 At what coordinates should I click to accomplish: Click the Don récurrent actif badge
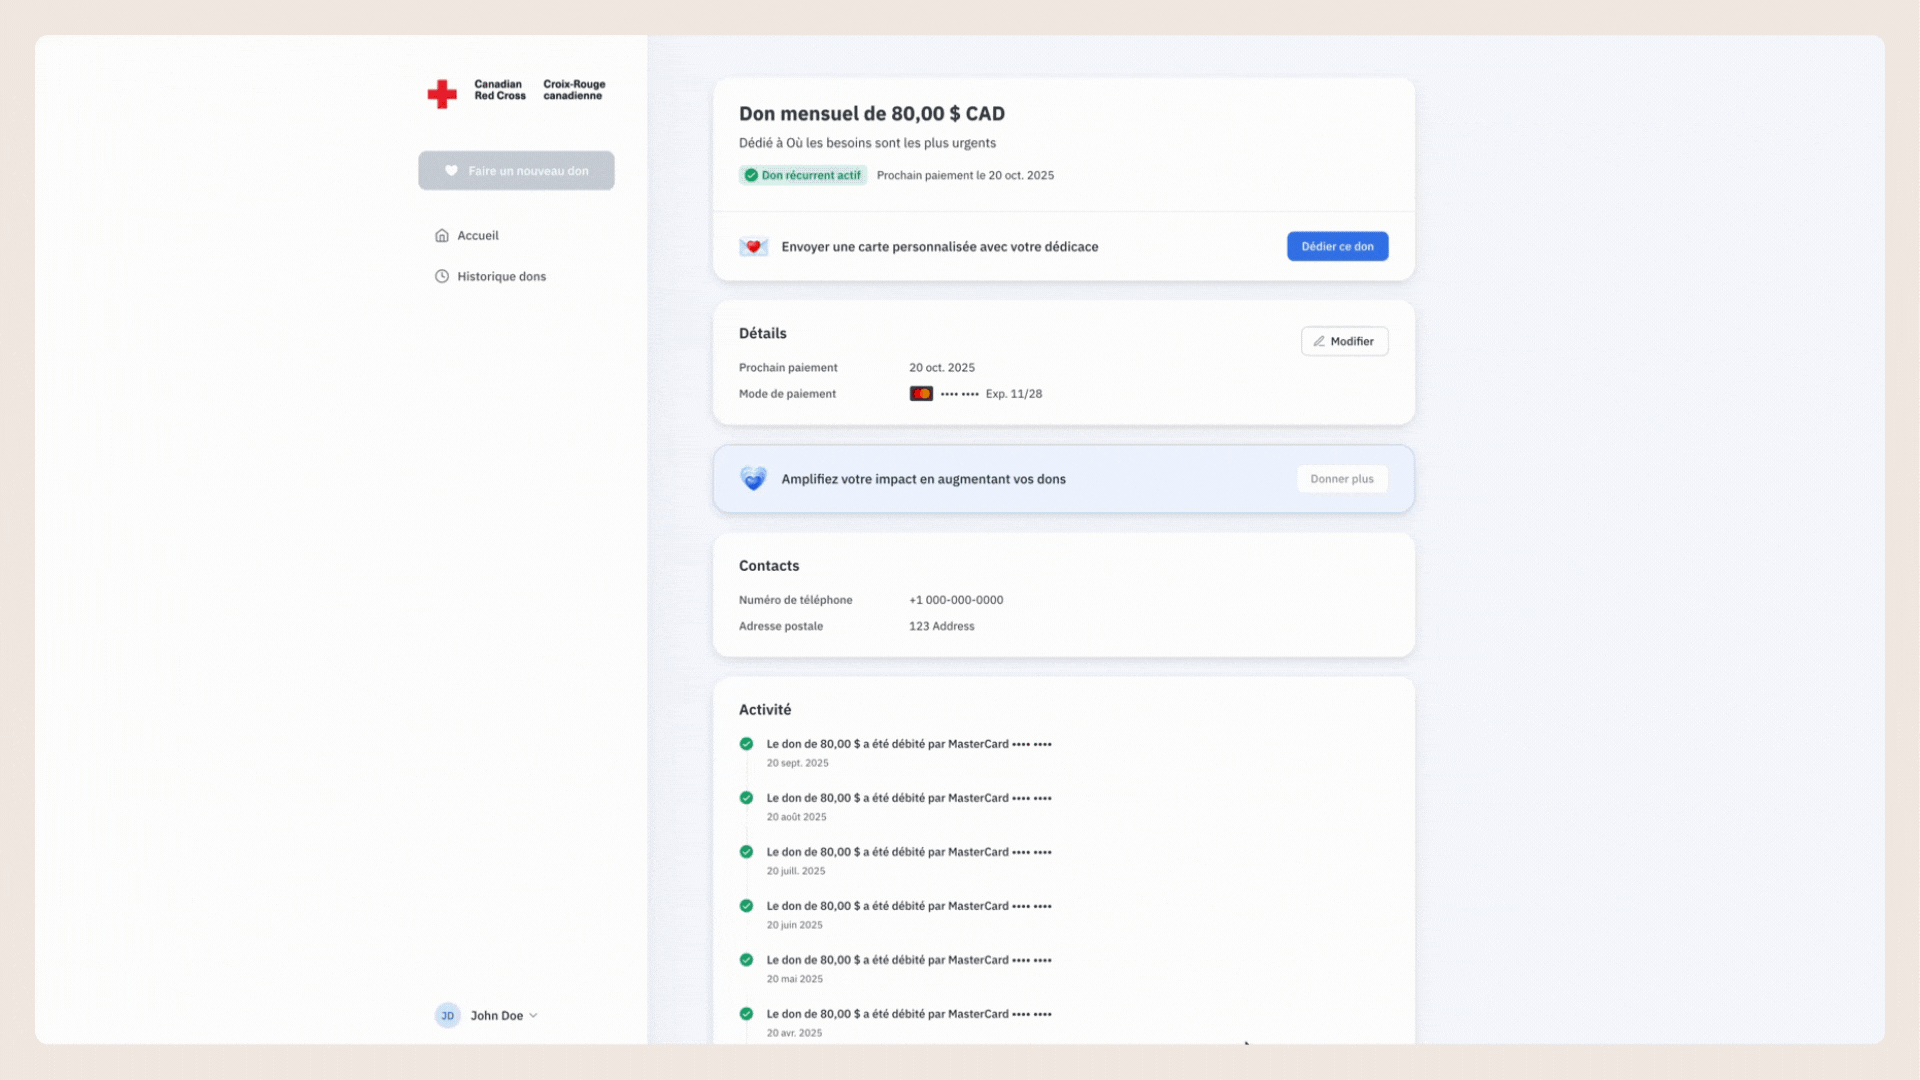point(803,175)
